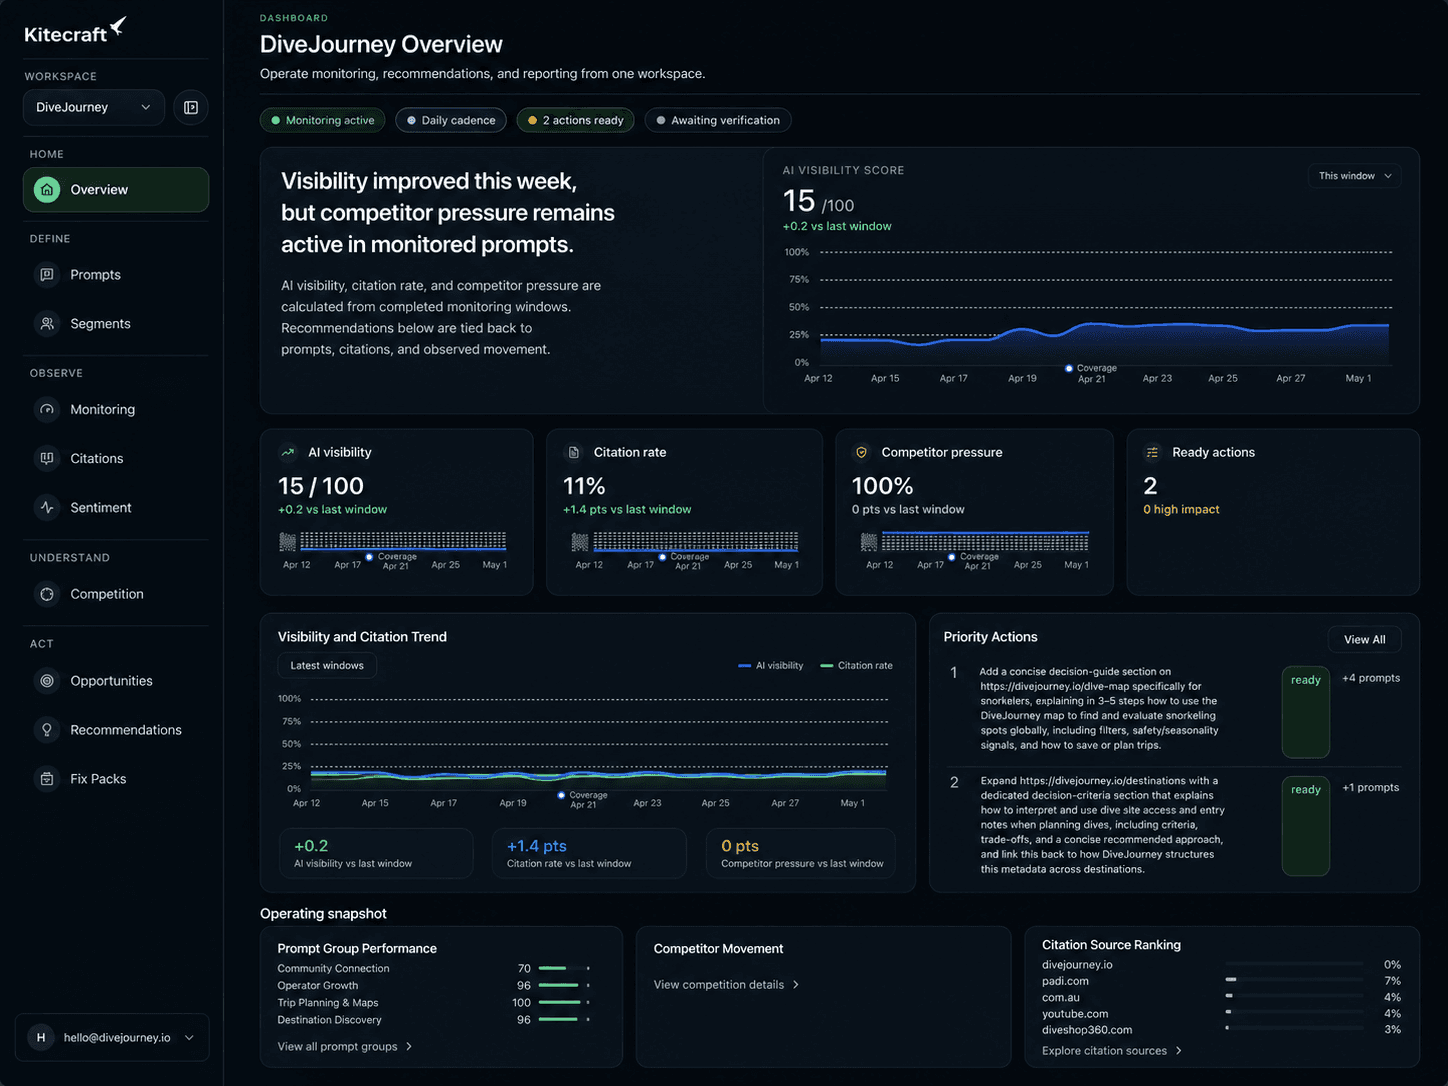Click the Sentiment pulse icon
This screenshot has height=1086, width=1448.
[47, 508]
